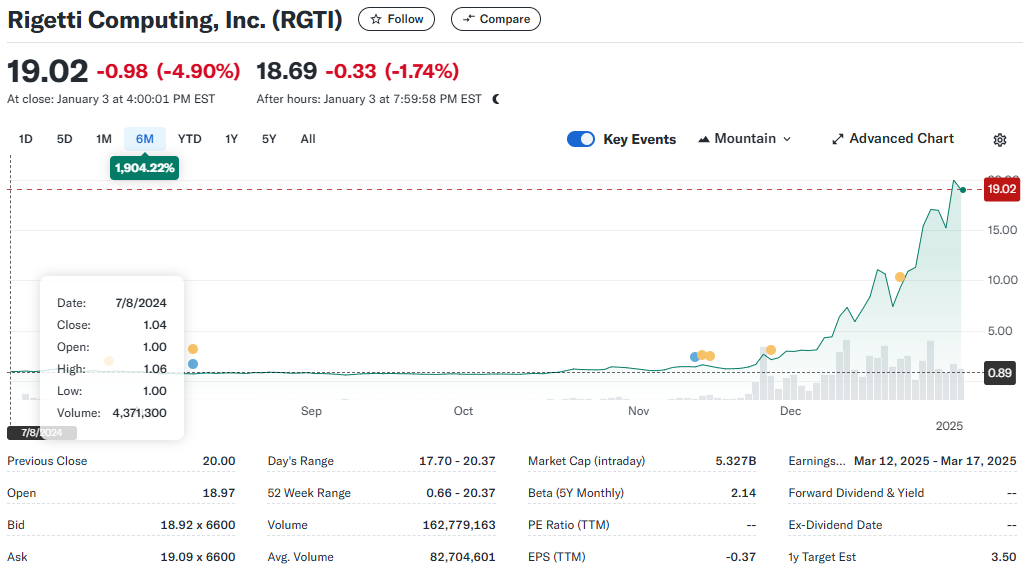Click the Open value 18.97
Viewport: 1033px width, 576px height.
[x=219, y=493]
